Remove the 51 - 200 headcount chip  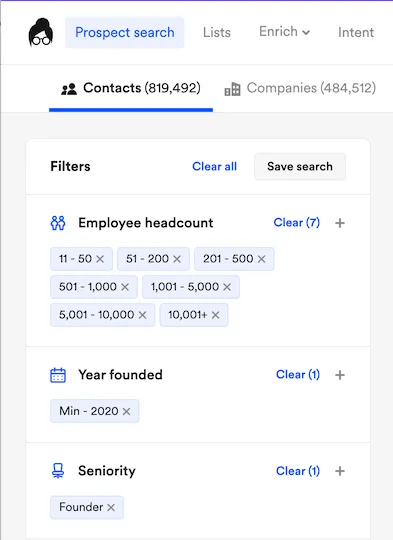click(177, 259)
